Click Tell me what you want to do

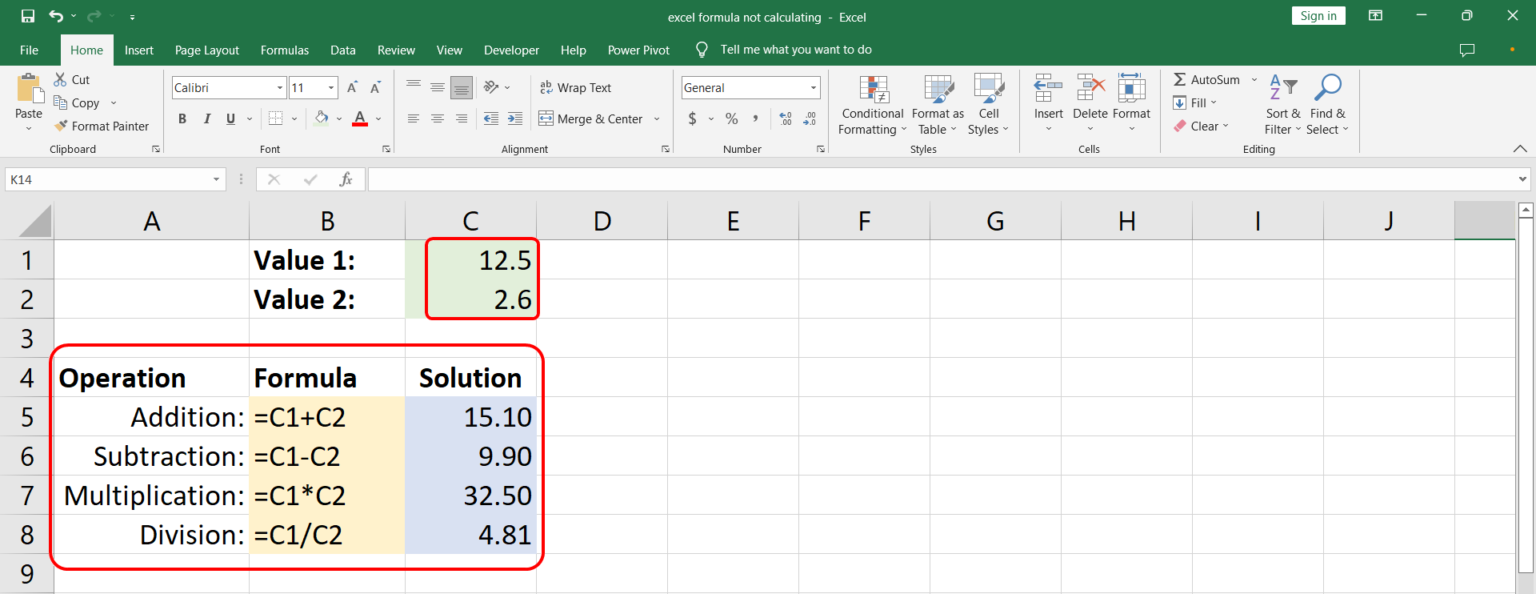pos(786,49)
